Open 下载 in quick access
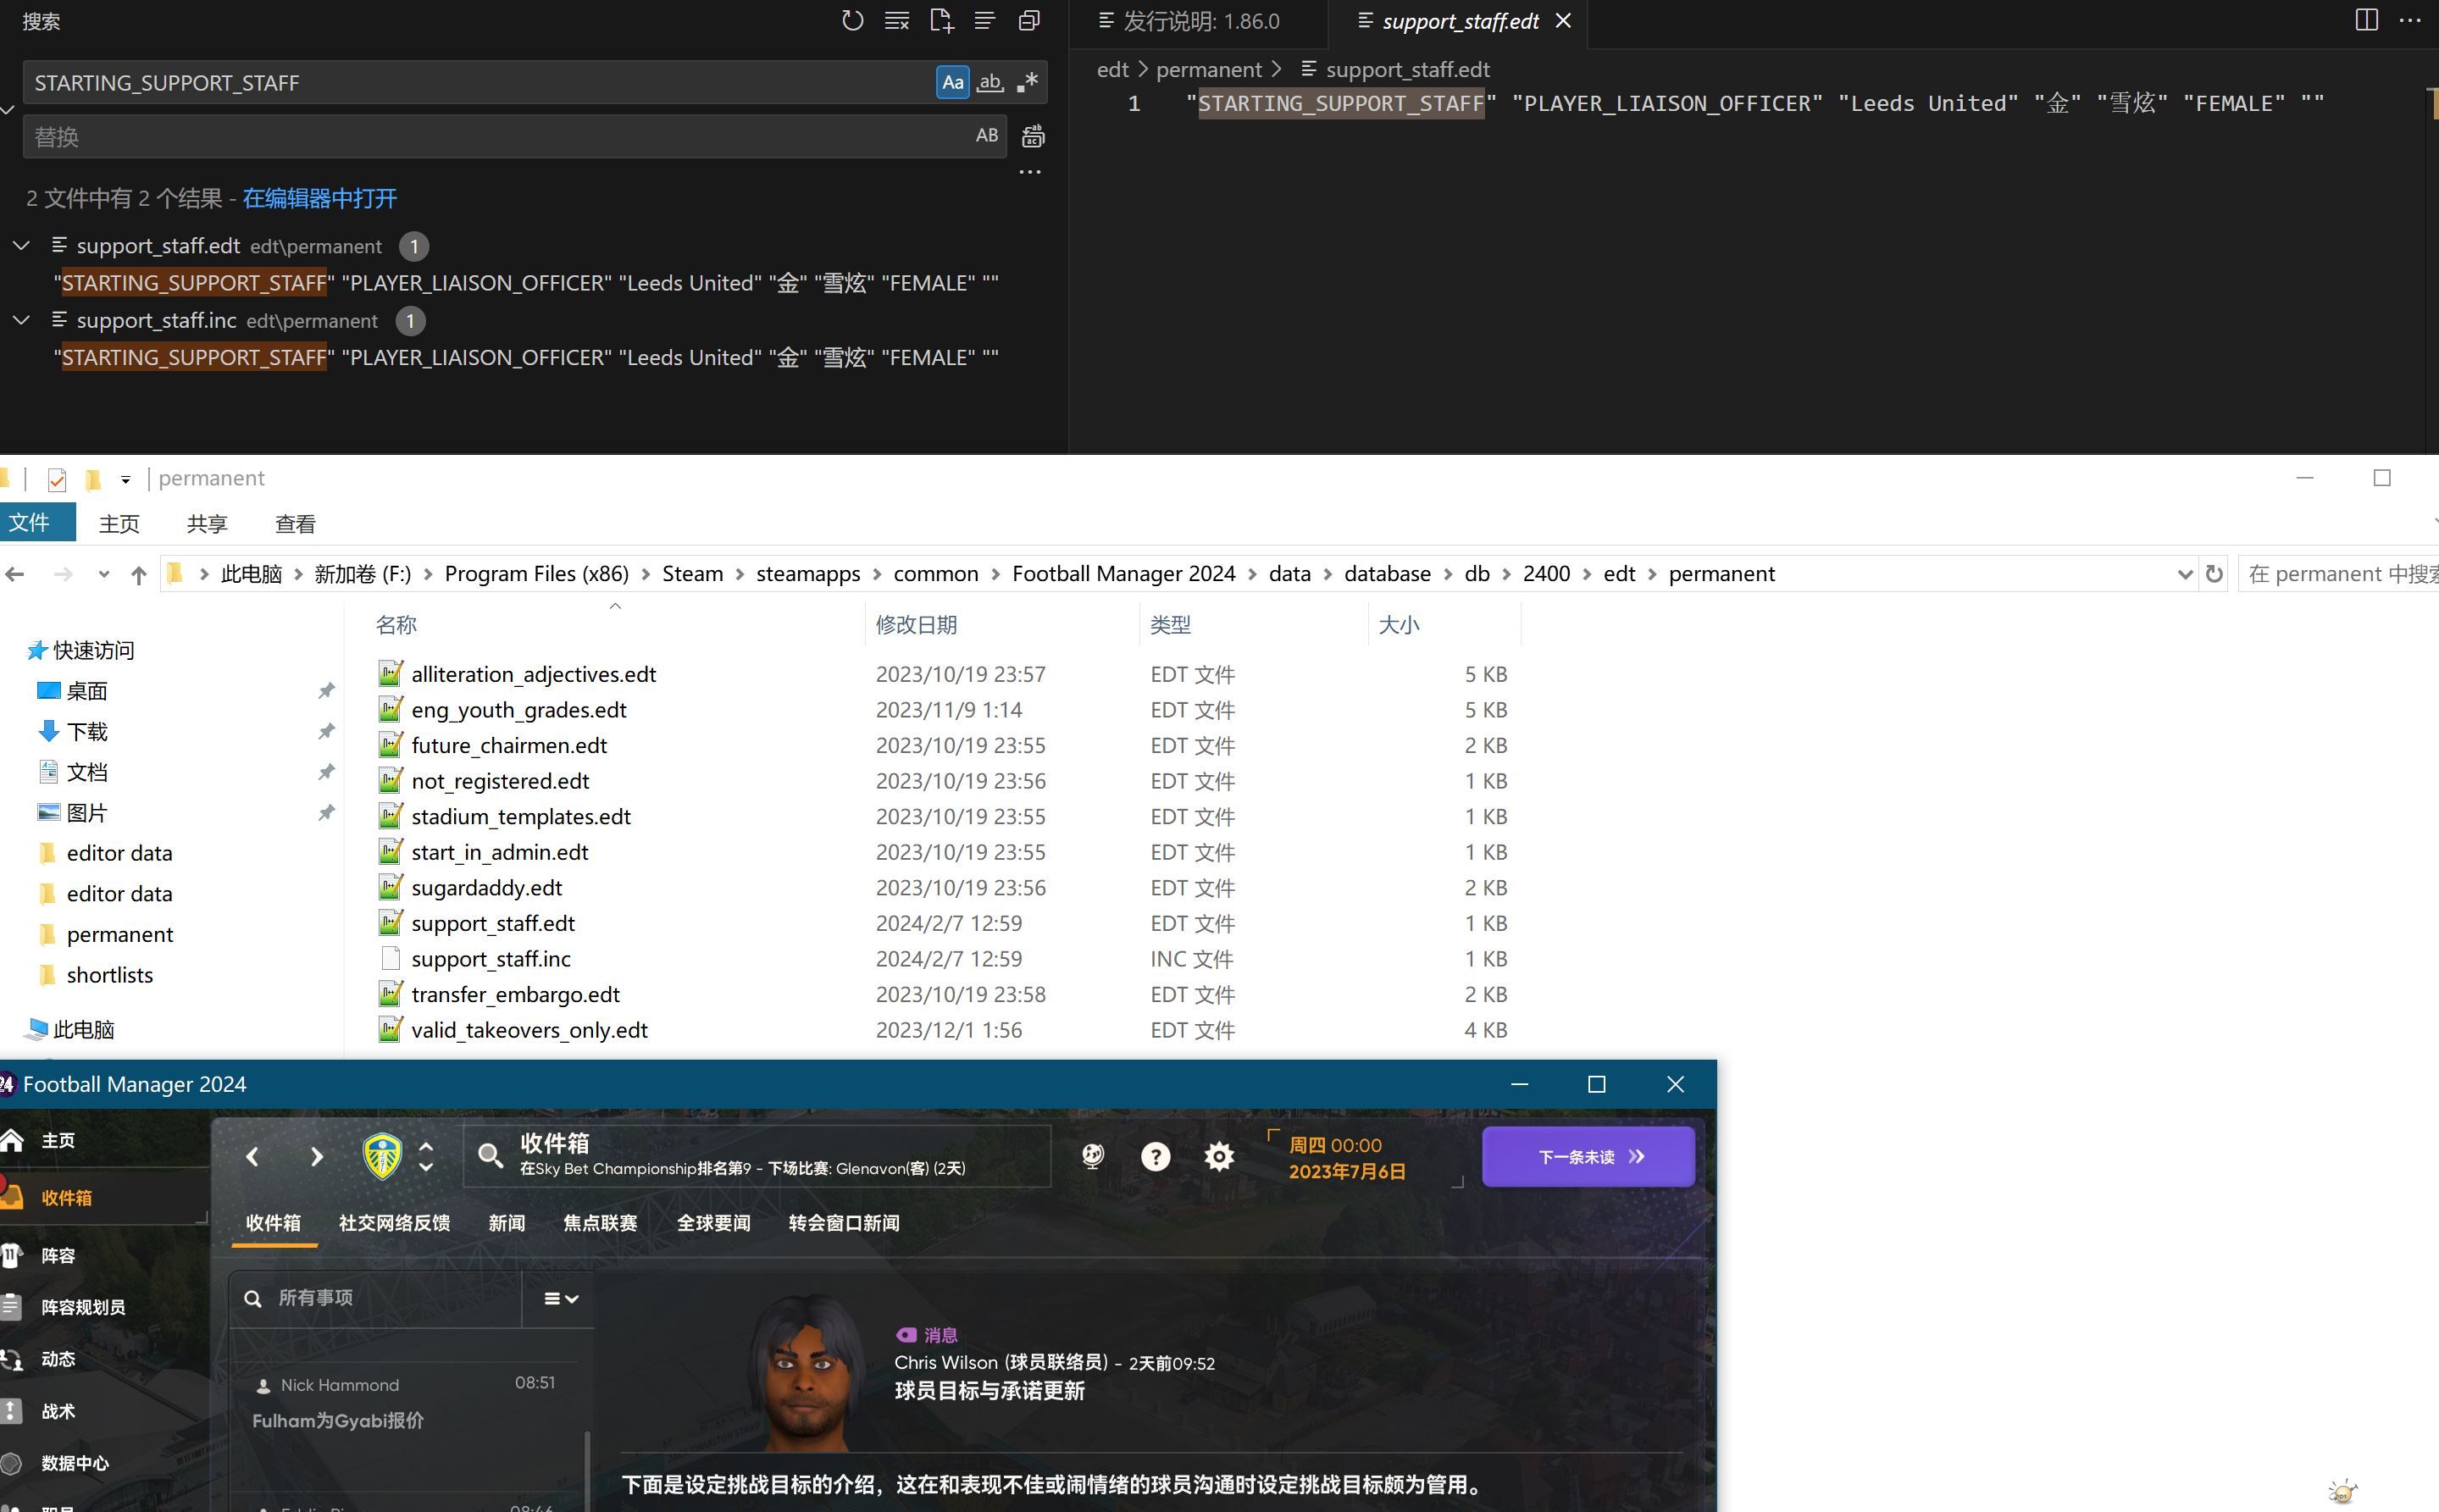This screenshot has width=2439, height=1512. pos(87,731)
